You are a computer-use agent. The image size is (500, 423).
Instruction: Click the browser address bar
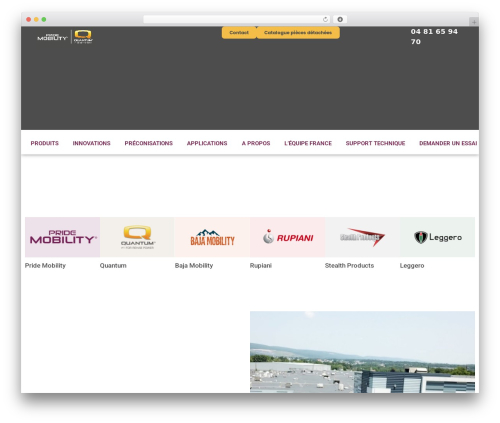point(236,20)
